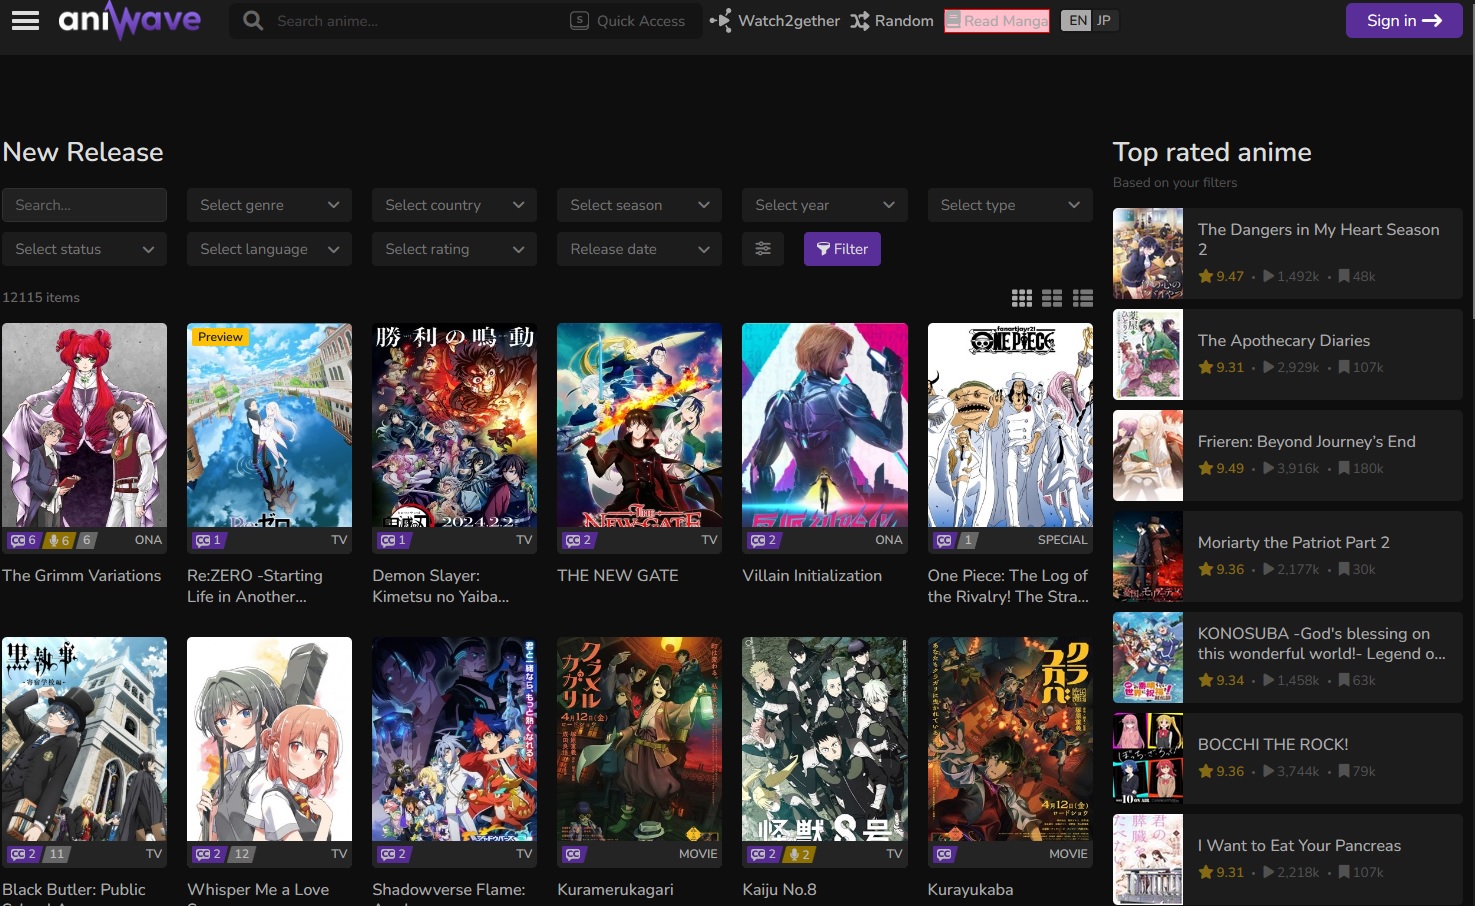Click view count of The Apothecary Diaries

click(x=1291, y=367)
